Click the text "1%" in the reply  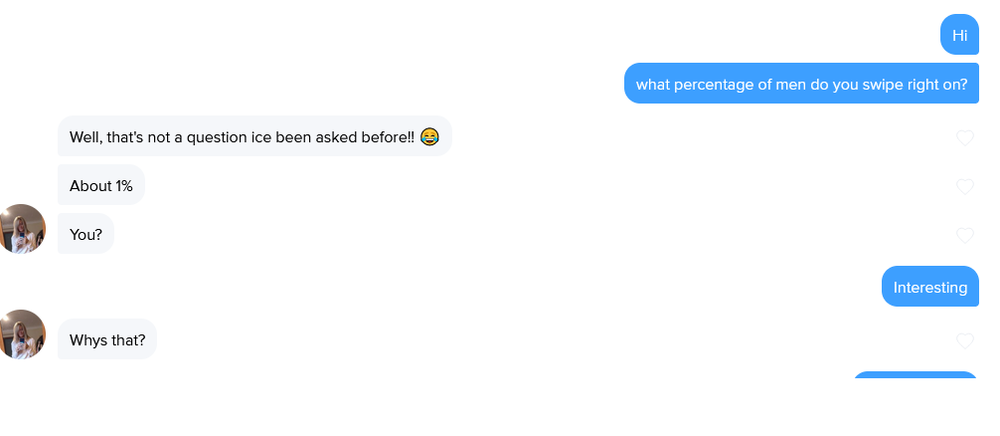[x=124, y=186]
